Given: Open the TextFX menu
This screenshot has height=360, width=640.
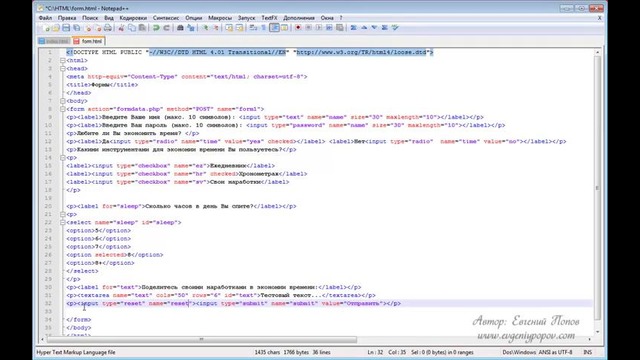Looking at the screenshot, I should (x=269, y=18).
